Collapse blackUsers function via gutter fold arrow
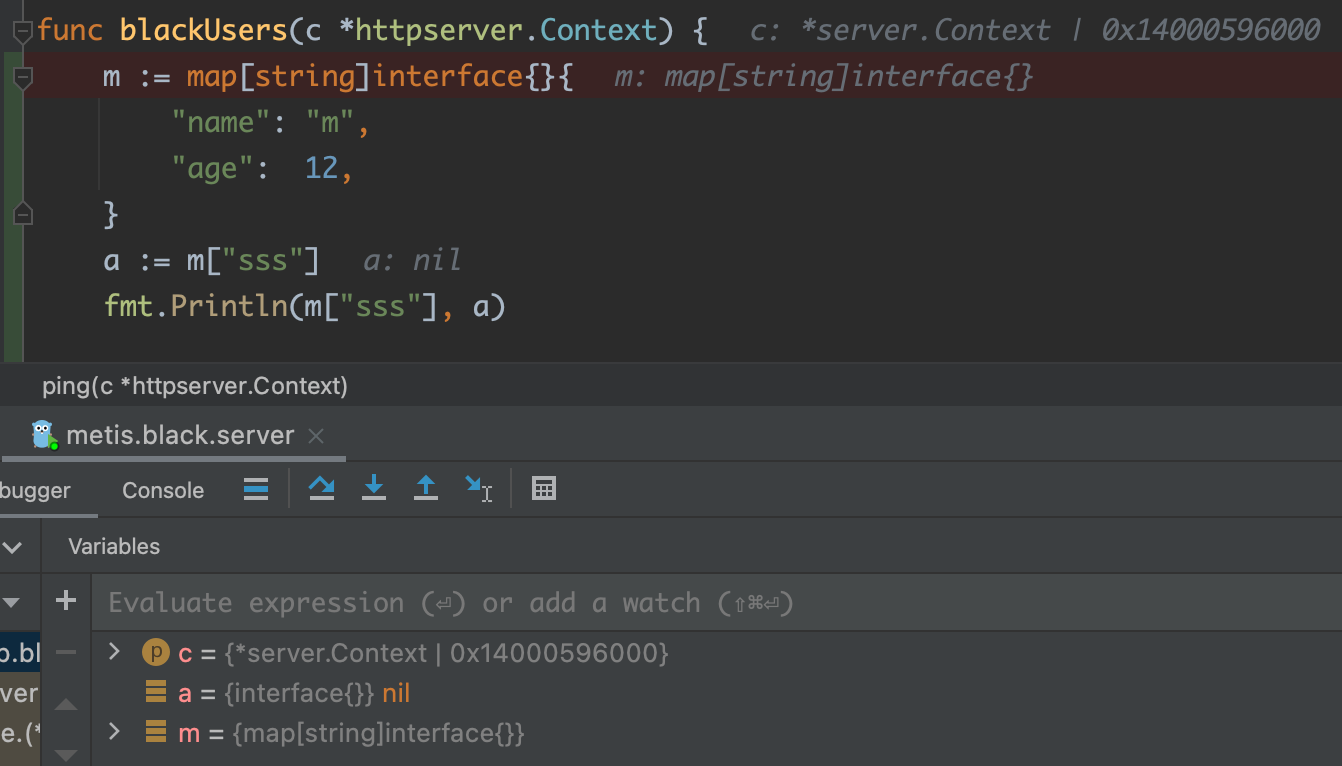The image size is (1342, 766). tap(21, 30)
